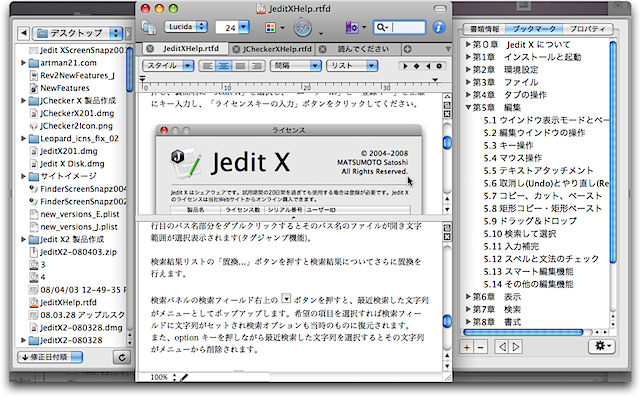
Task: Close the JCheckerXHelp.rtfd tab
Action: pyautogui.click(x=236, y=49)
